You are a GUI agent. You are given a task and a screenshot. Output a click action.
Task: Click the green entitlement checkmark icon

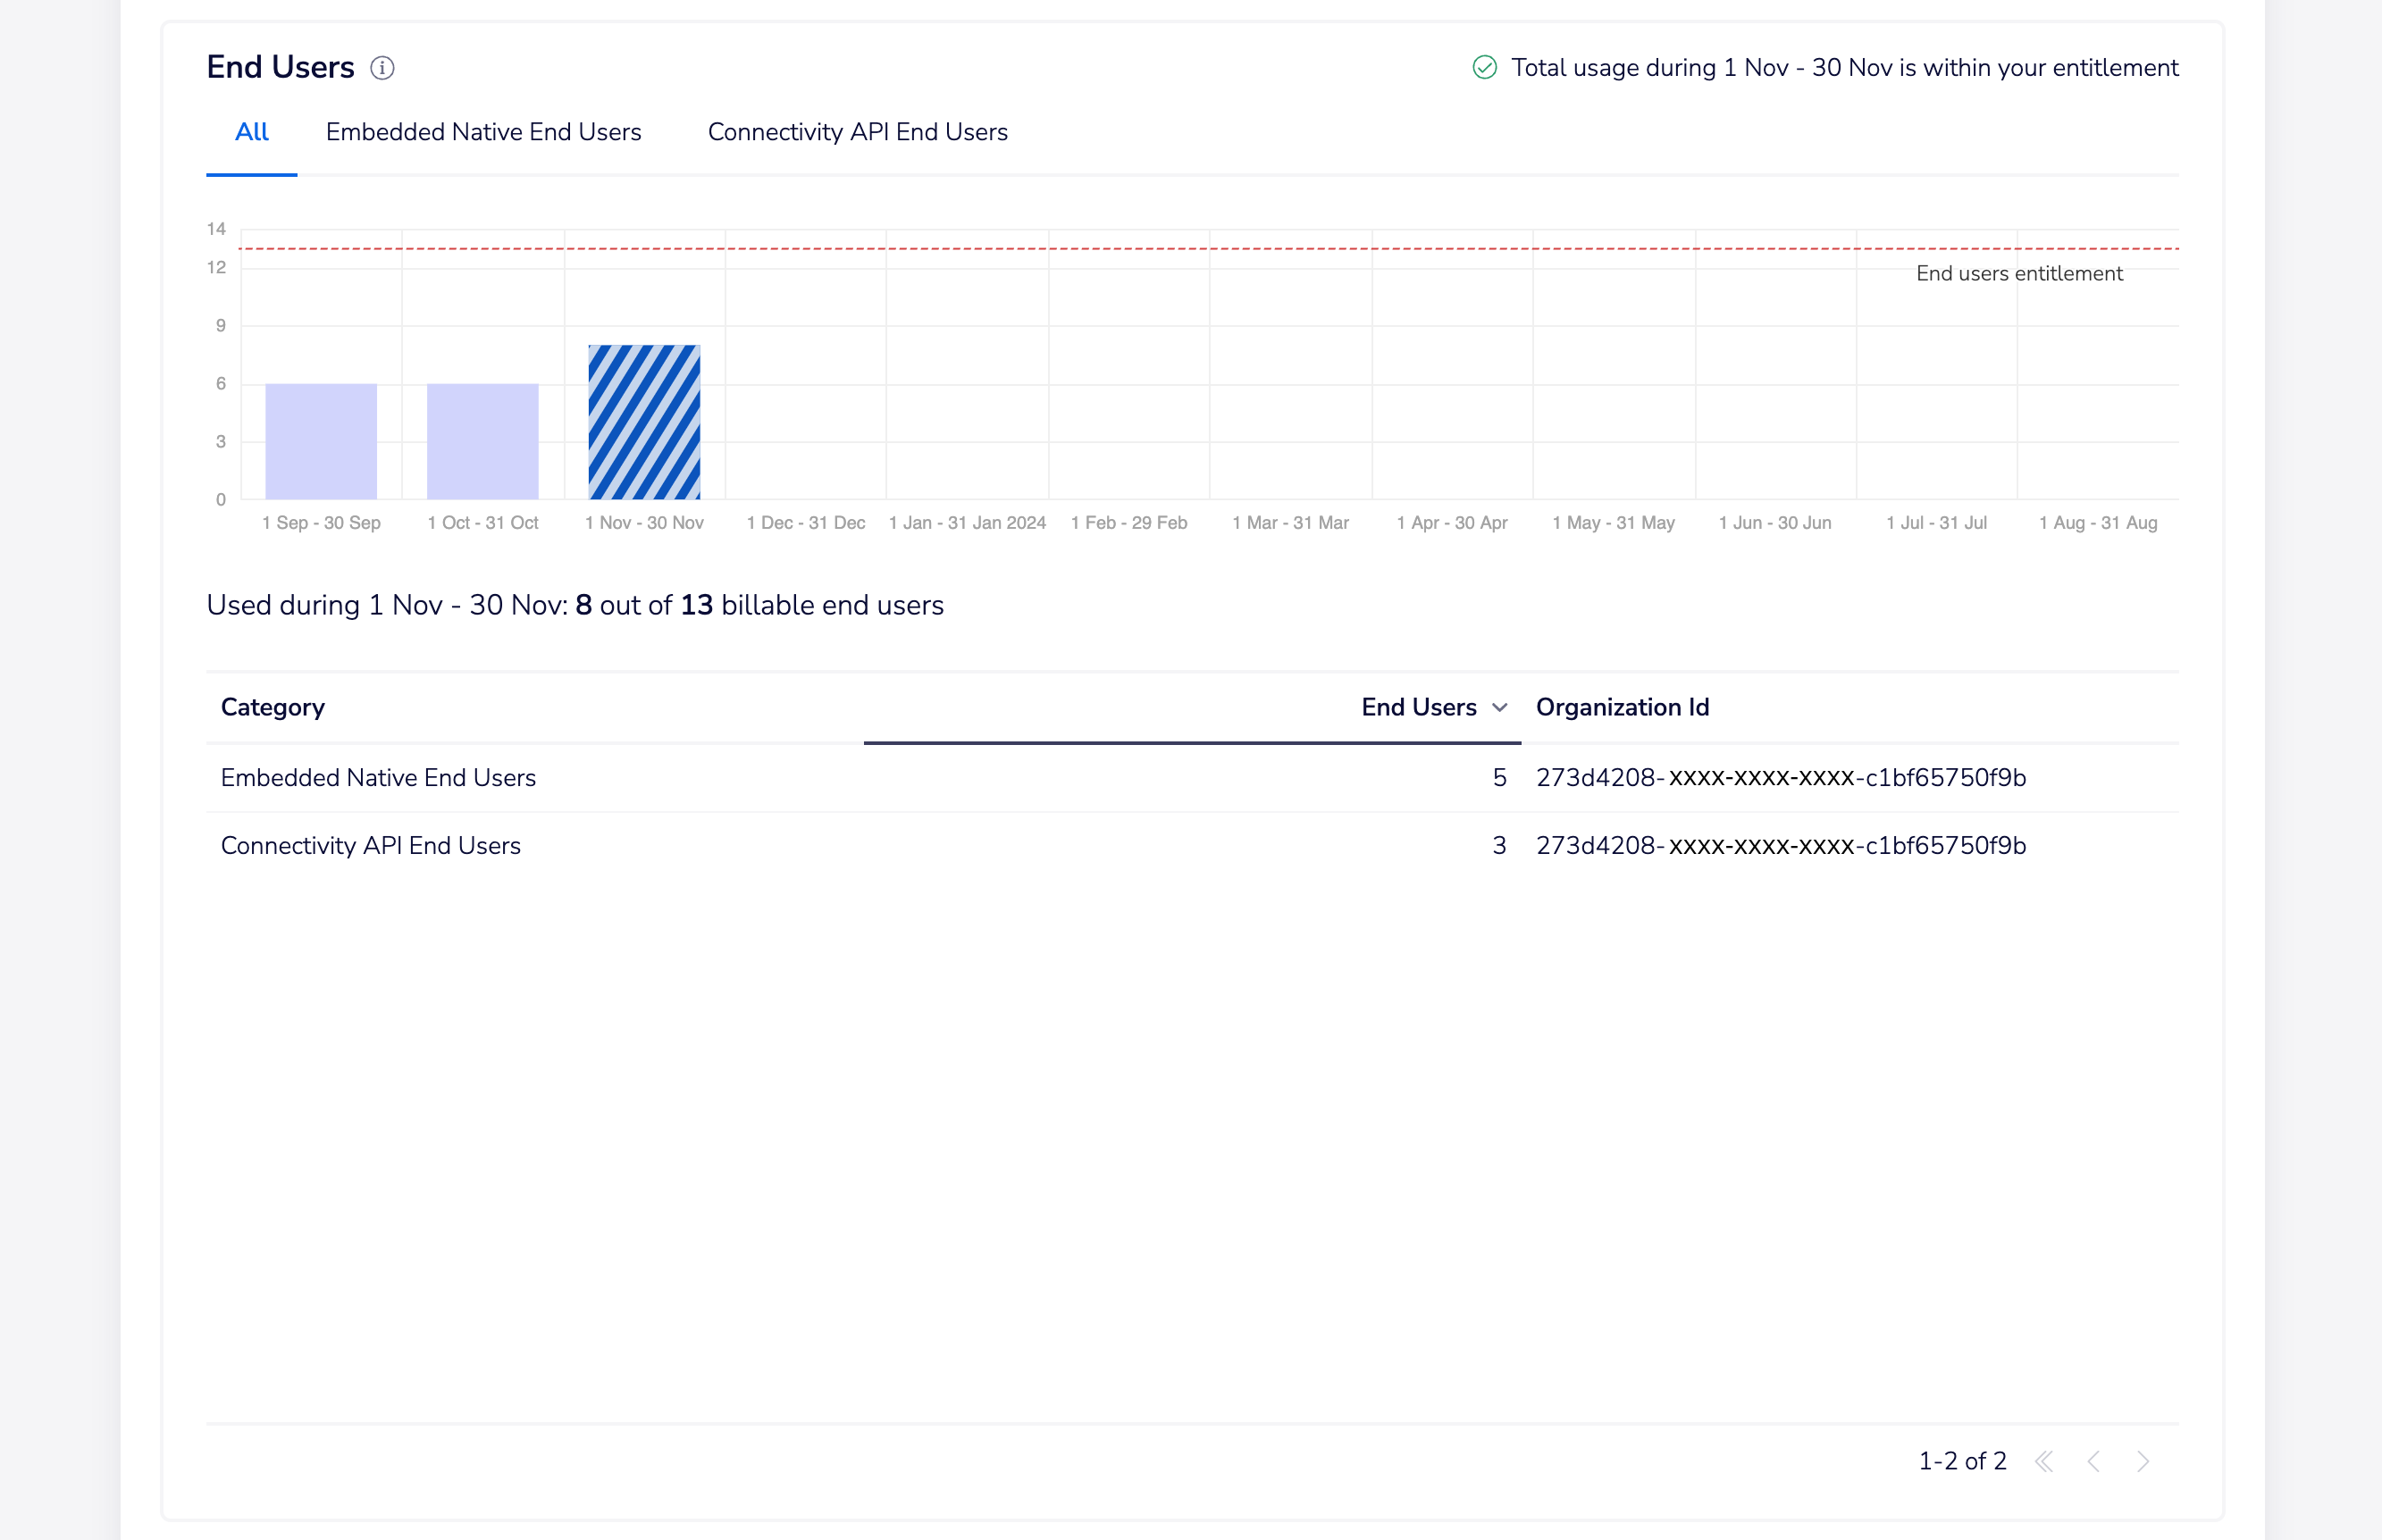click(1484, 68)
